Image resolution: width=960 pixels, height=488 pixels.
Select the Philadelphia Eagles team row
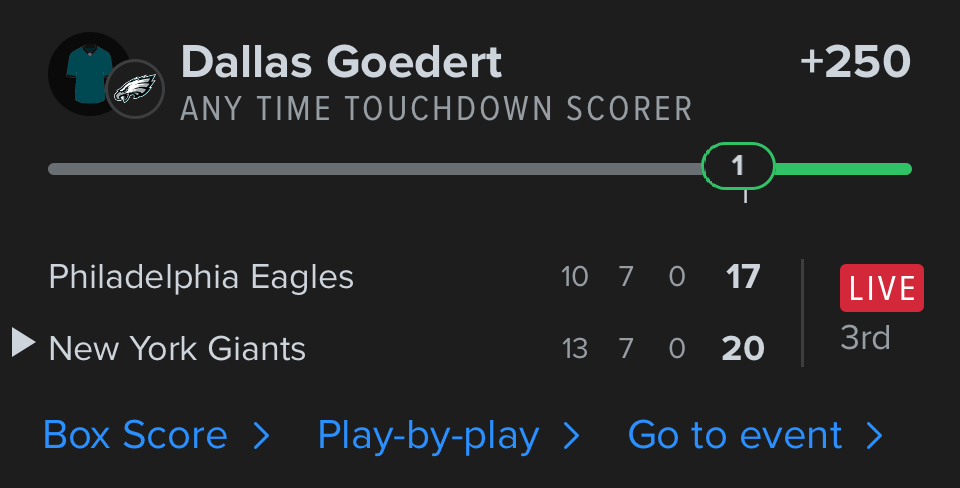(x=201, y=277)
